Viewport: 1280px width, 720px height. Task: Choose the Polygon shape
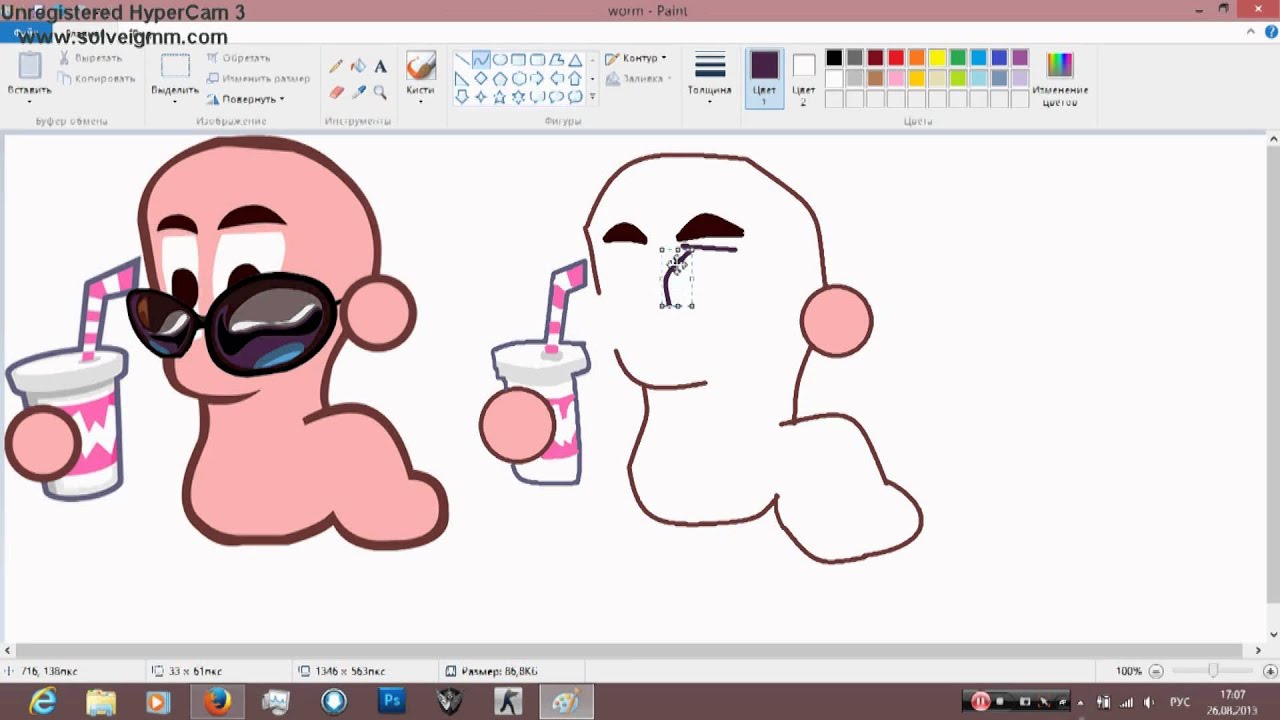[557, 60]
